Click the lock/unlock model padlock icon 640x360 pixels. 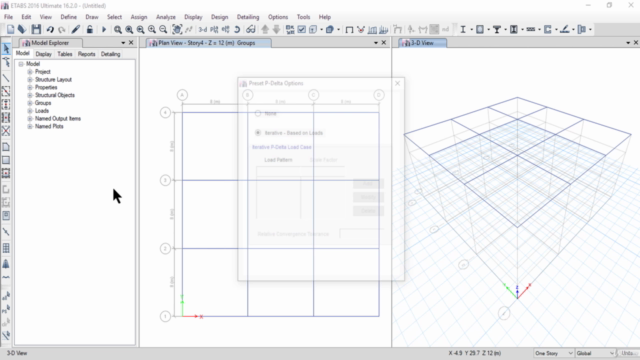click(x=89, y=29)
